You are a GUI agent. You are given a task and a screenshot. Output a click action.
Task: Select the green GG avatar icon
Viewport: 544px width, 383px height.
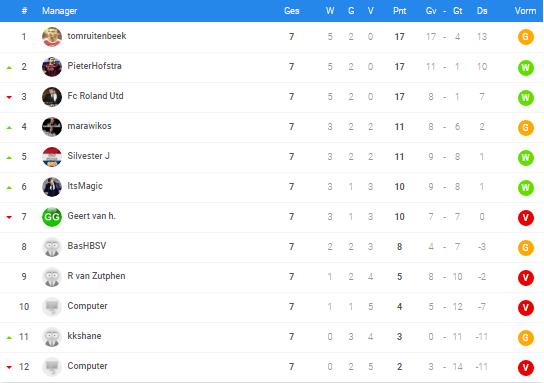(x=52, y=217)
